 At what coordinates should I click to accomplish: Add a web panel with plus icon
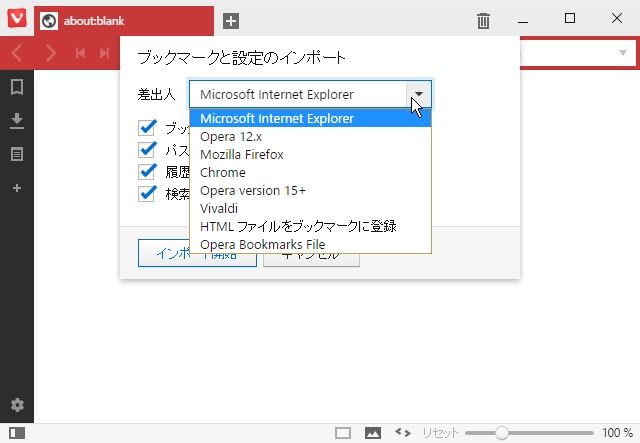(17, 188)
